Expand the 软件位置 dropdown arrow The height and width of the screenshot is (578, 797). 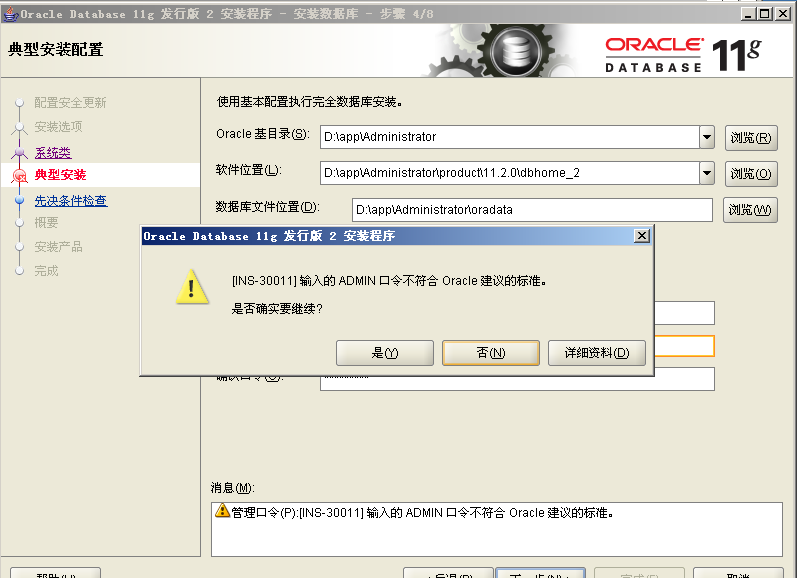point(707,173)
